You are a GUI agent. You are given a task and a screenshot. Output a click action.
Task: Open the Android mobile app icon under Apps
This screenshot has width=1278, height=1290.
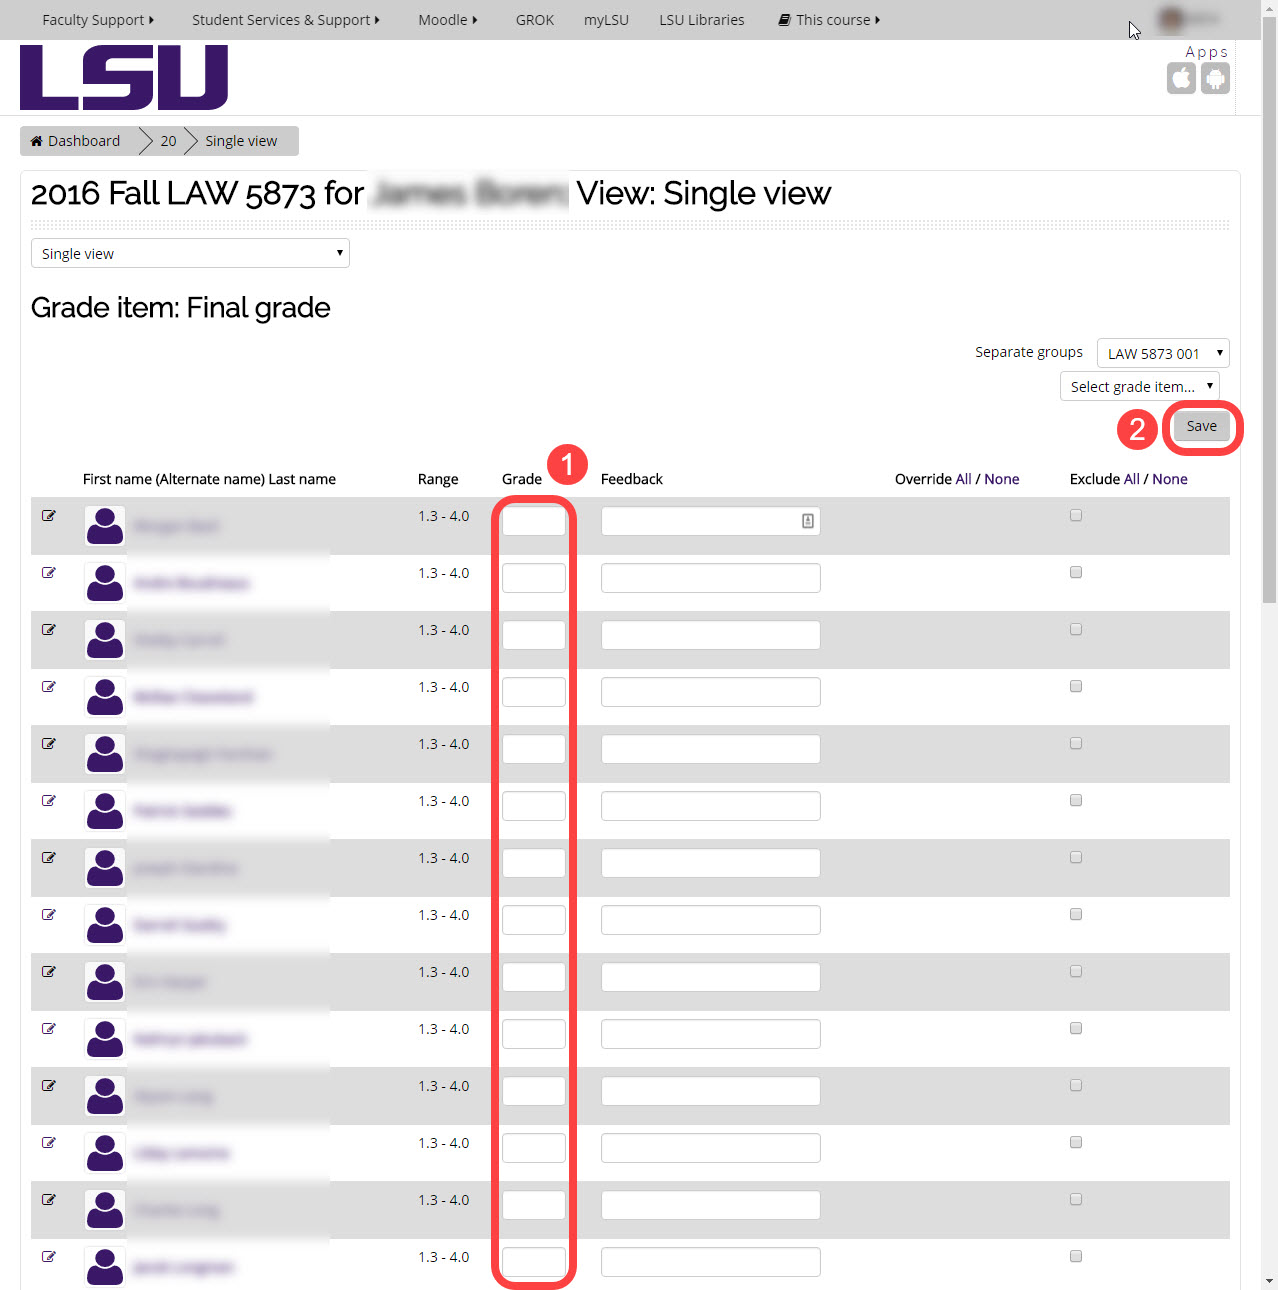tap(1215, 78)
